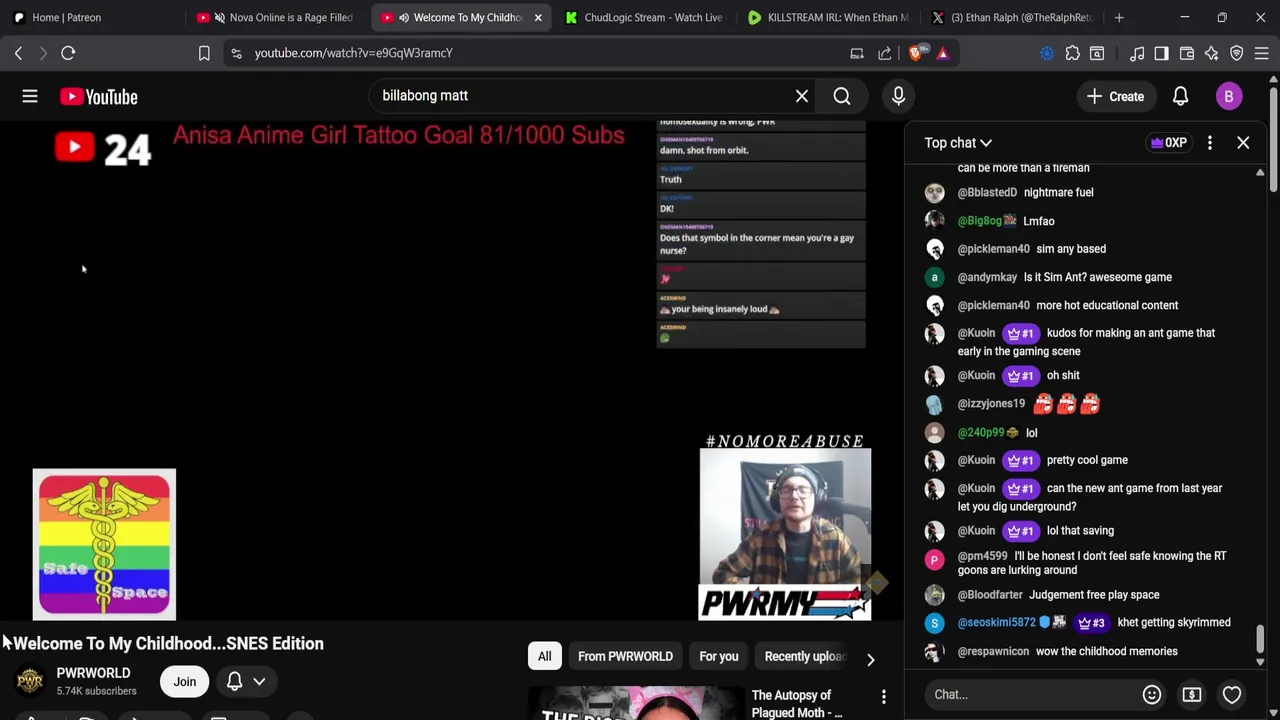Select Recently uploaded filter chip
The image size is (1280, 720).
(805, 657)
